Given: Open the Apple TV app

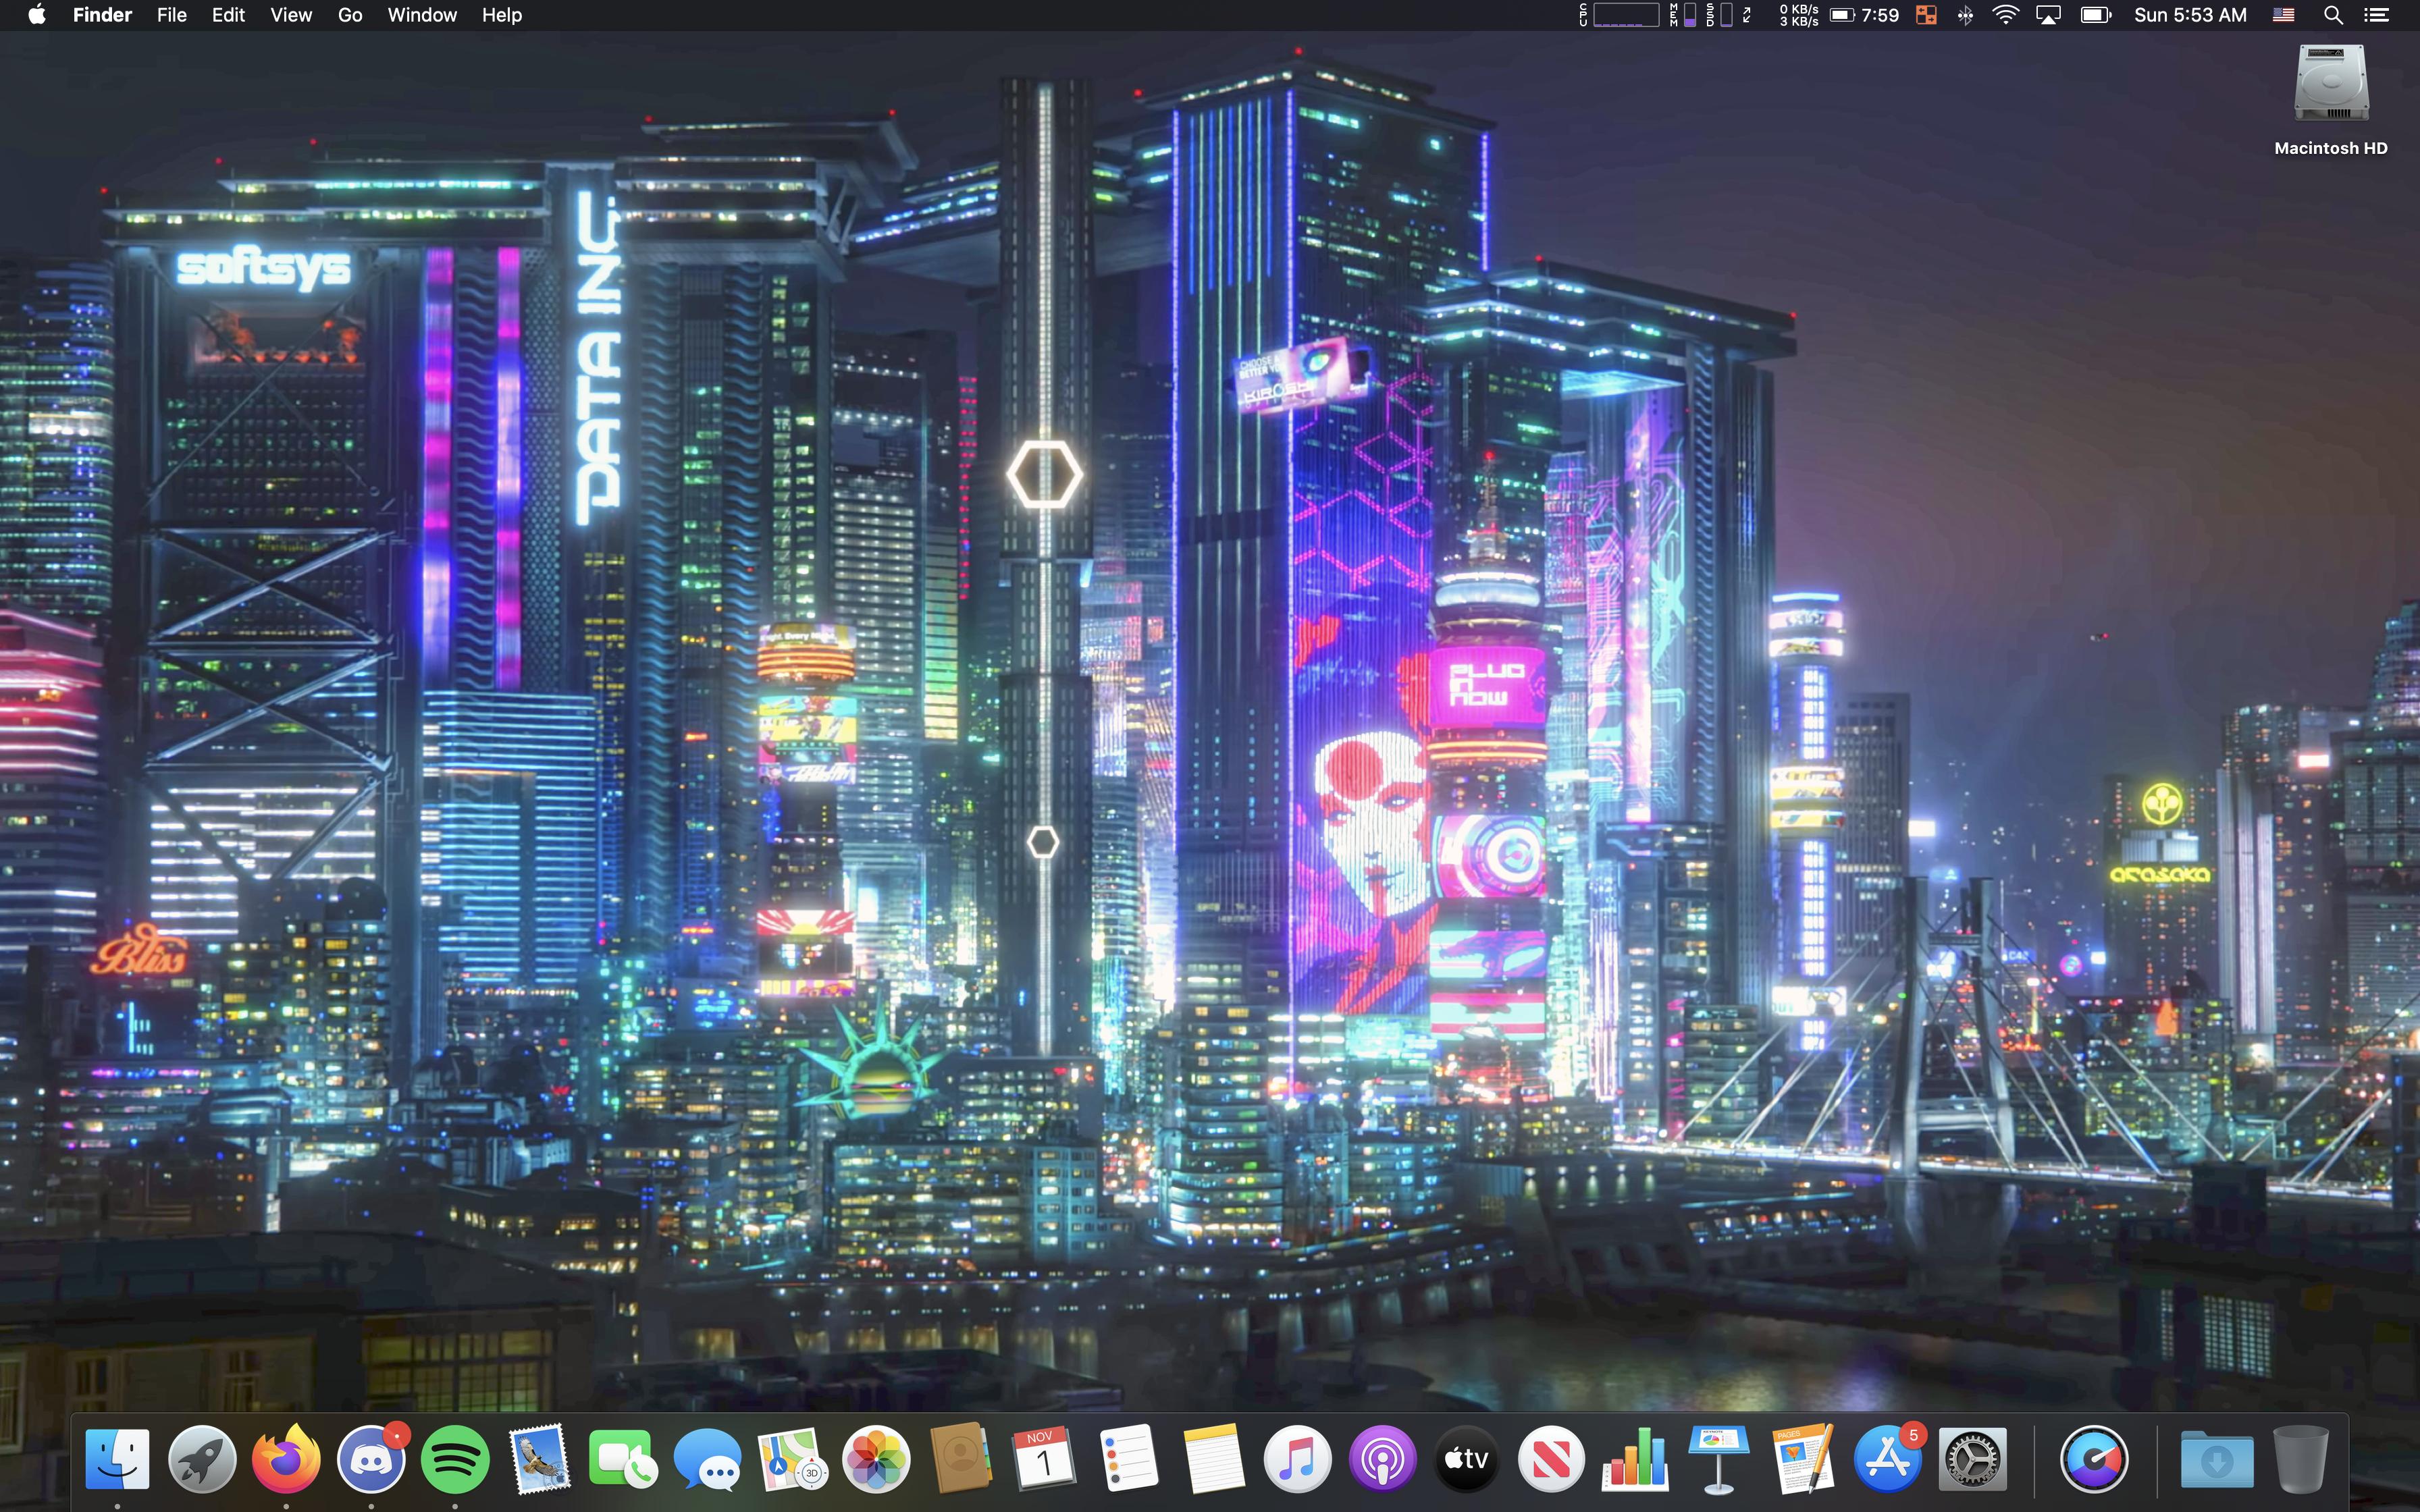Looking at the screenshot, I should tap(1466, 1459).
